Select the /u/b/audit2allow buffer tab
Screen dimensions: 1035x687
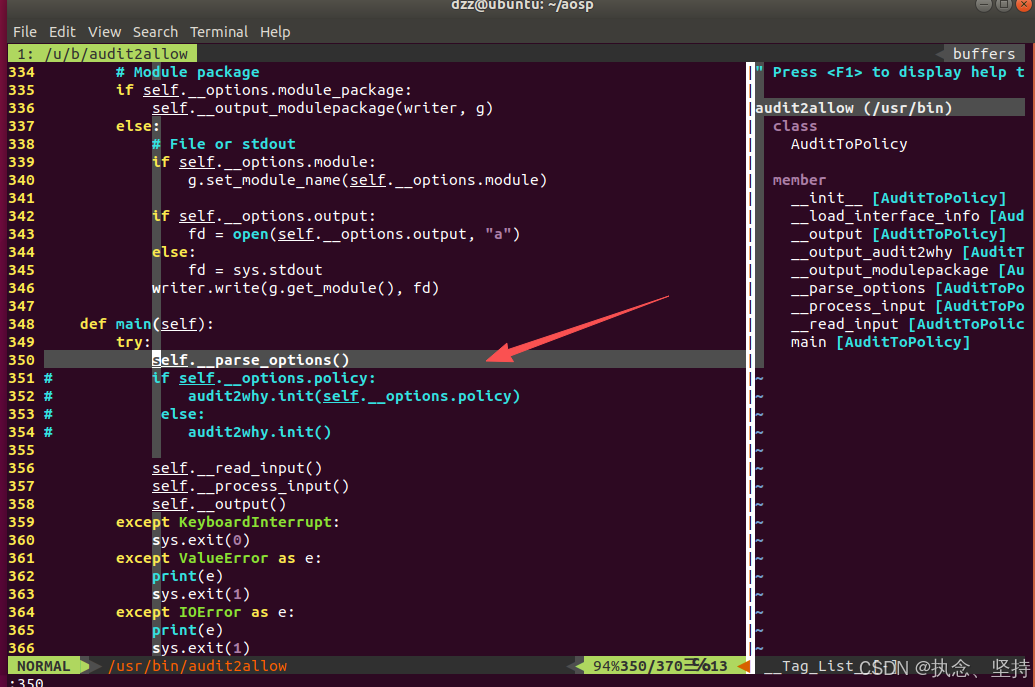click(x=102, y=53)
